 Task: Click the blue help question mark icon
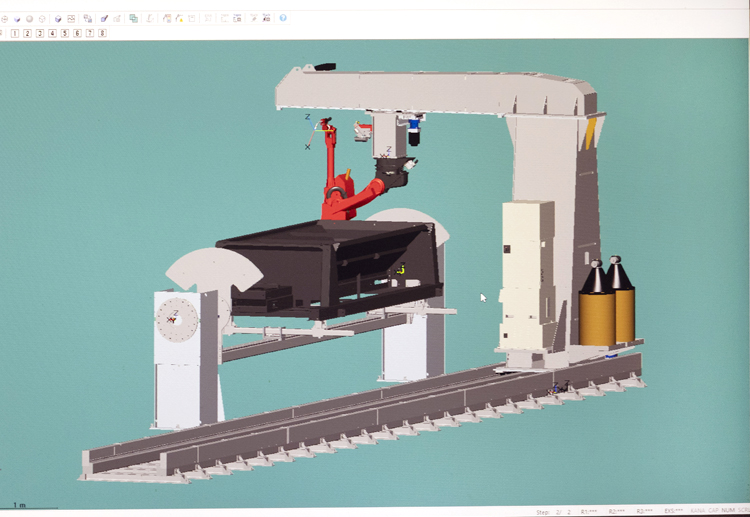283,18
